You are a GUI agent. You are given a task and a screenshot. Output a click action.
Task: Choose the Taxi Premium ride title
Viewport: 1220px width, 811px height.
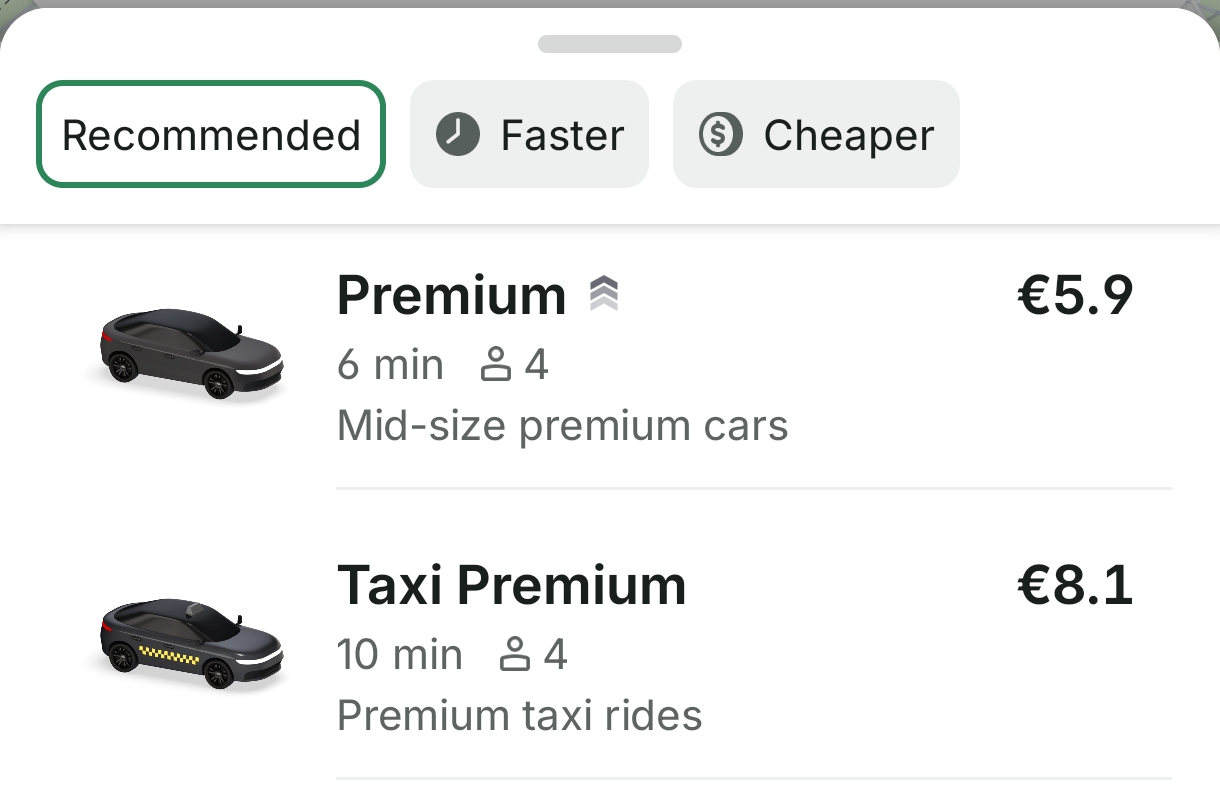[x=512, y=585]
